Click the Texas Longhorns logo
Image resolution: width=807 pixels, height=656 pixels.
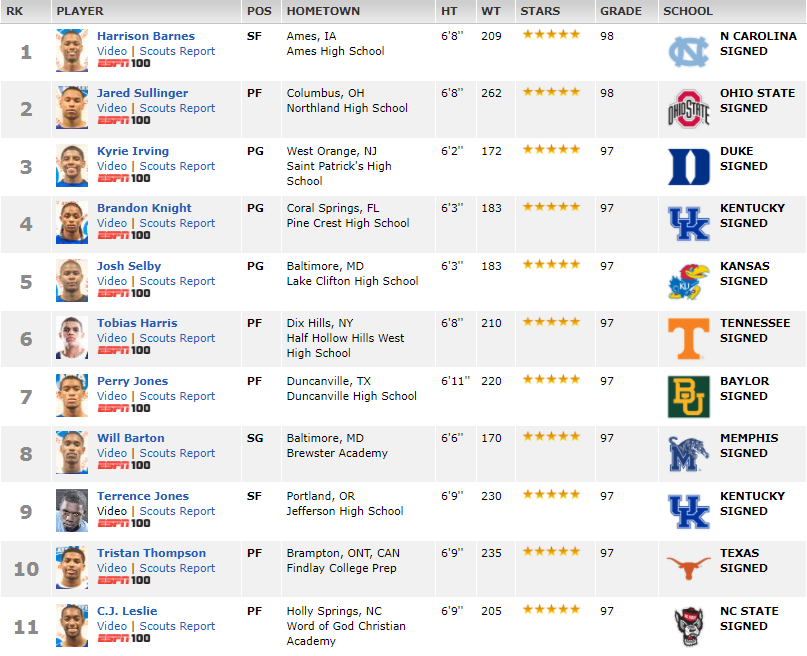(x=689, y=568)
